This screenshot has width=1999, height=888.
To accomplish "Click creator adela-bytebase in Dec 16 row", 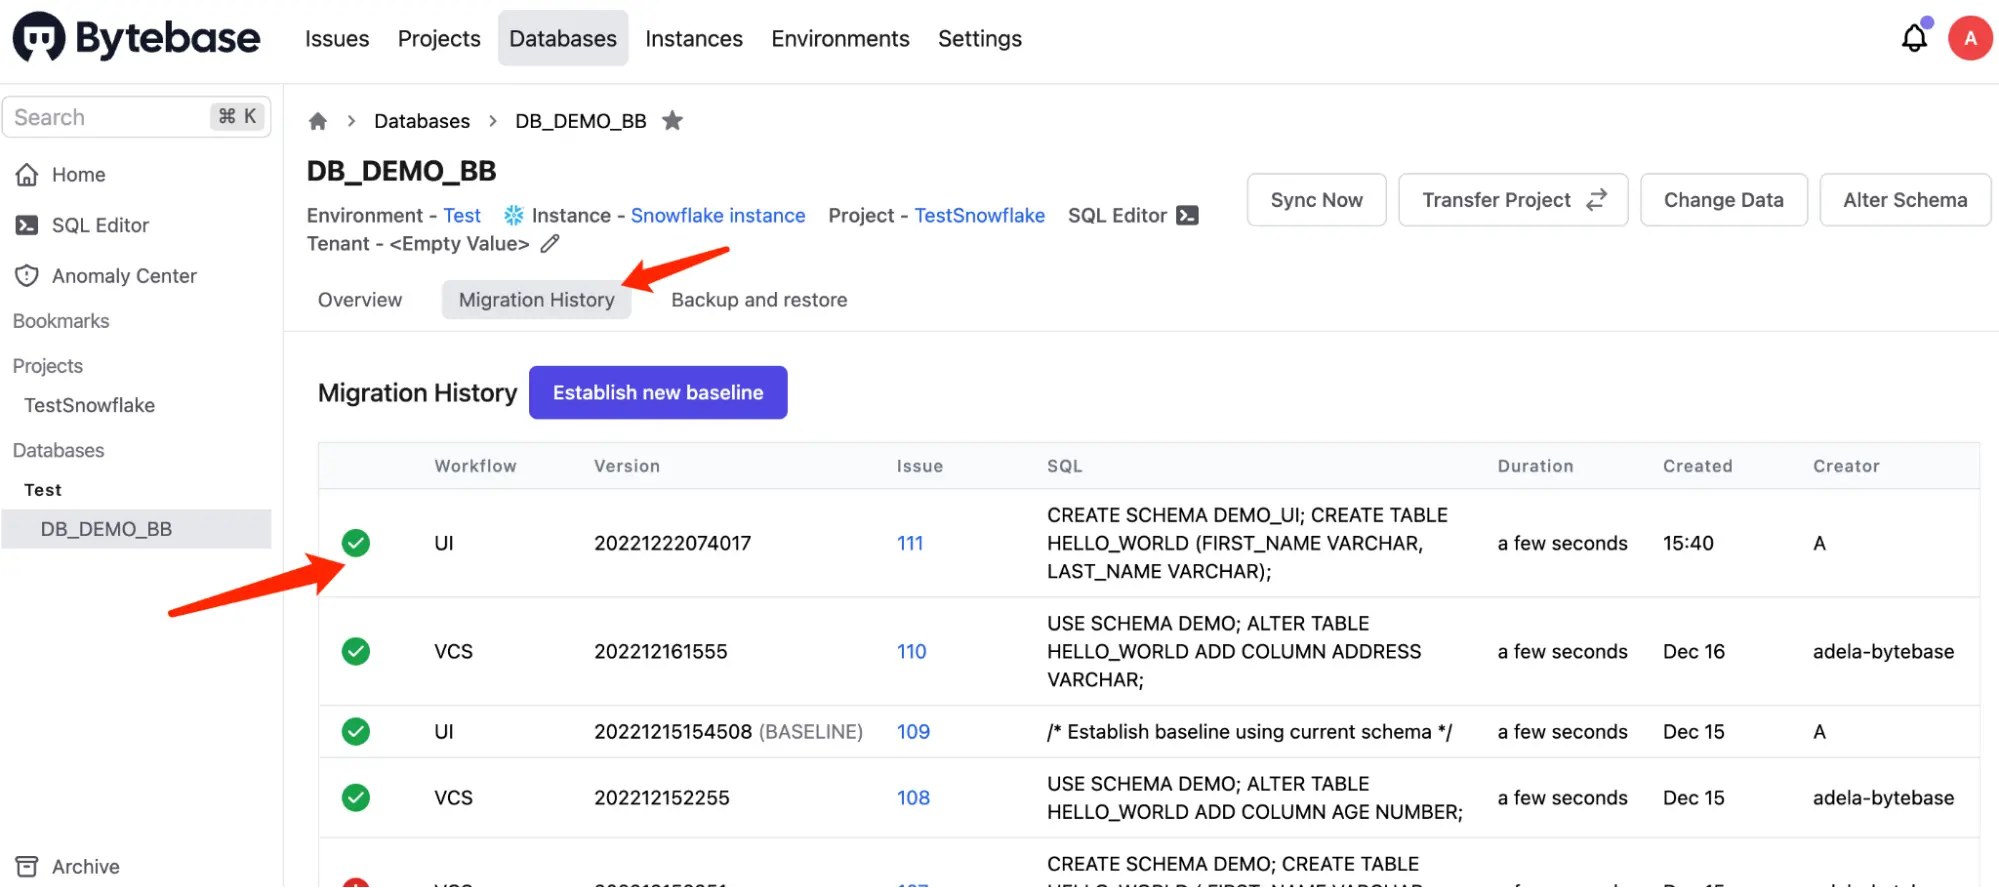I will [x=1883, y=651].
